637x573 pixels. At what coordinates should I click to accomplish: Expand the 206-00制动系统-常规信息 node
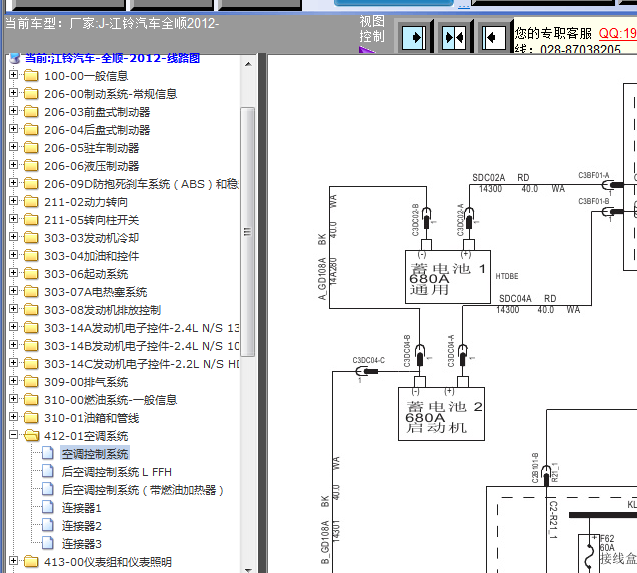point(13,93)
